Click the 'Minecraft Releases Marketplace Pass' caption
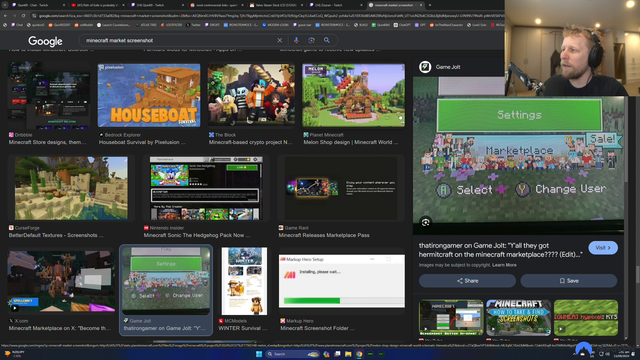Screen dimensions: 640x360 click(x=324, y=235)
